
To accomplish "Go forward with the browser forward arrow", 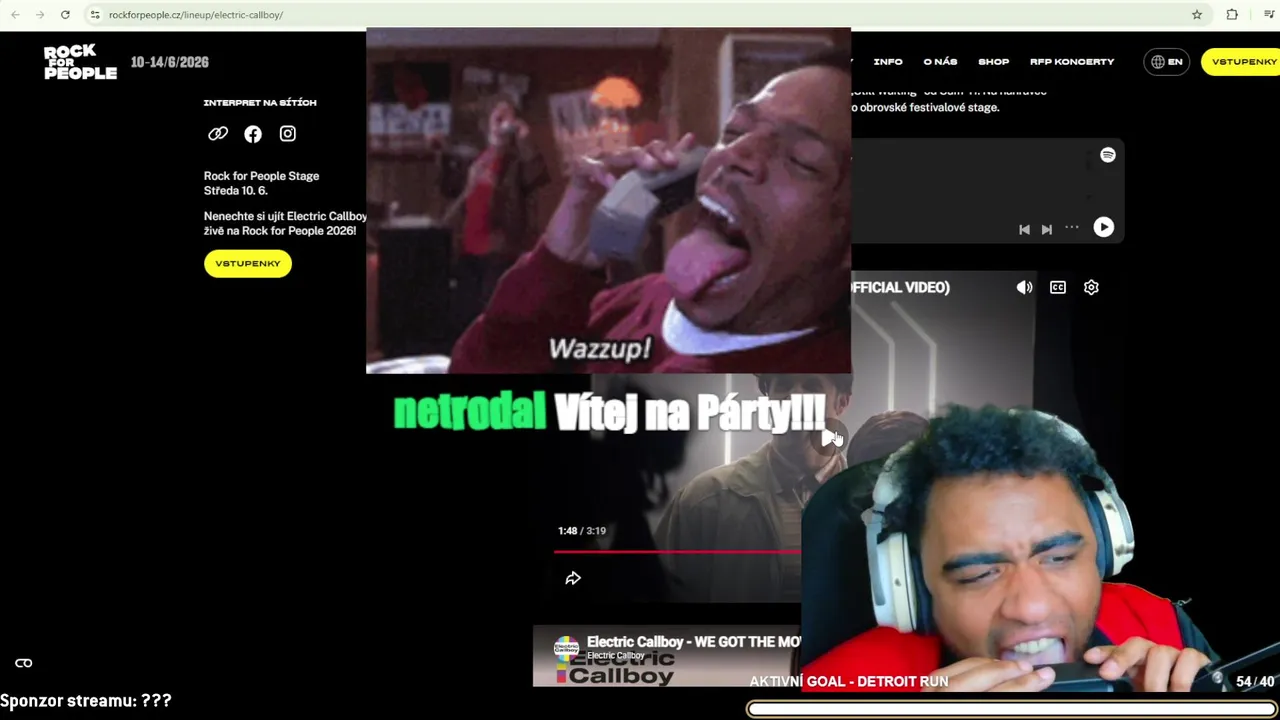I will click(x=40, y=15).
